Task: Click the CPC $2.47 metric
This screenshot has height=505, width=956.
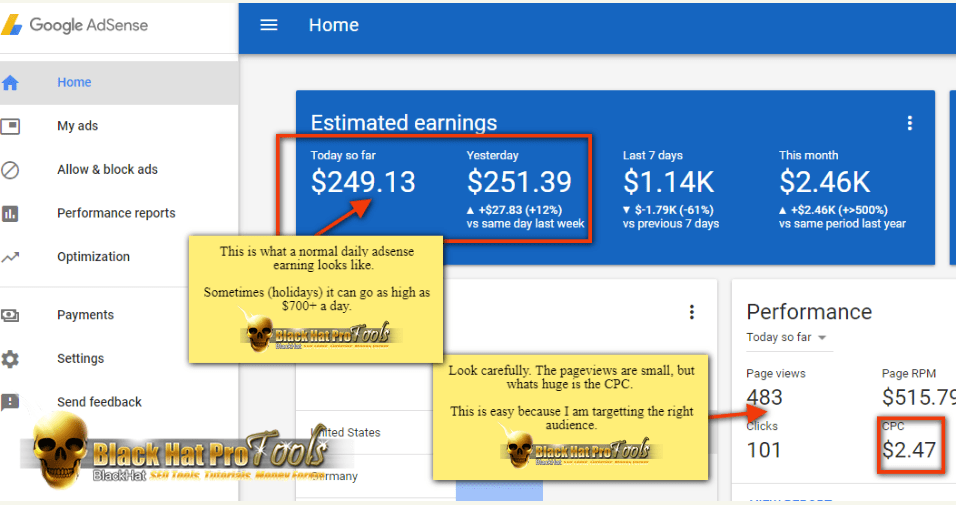Action: click(909, 450)
